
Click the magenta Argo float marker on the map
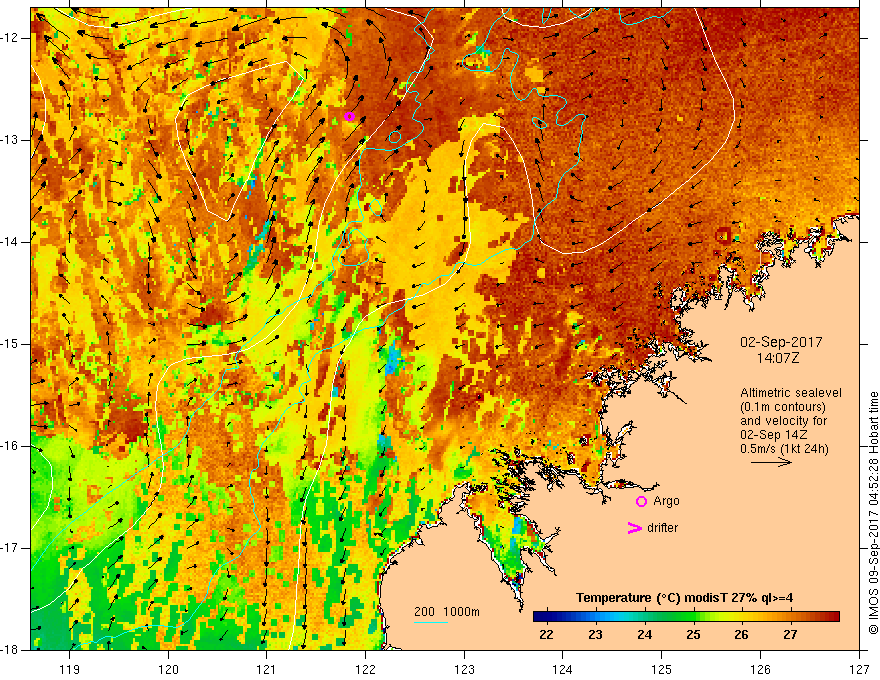(349, 117)
